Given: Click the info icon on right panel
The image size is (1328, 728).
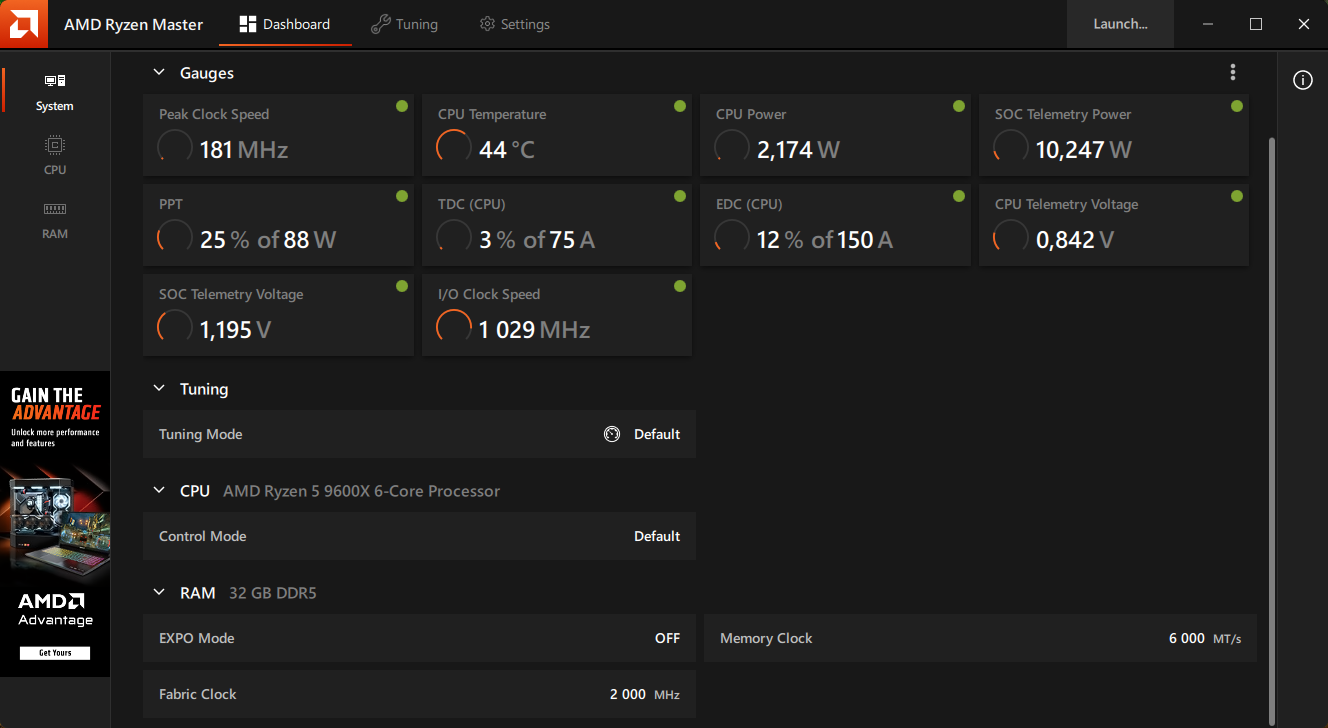Looking at the screenshot, I should (x=1302, y=81).
